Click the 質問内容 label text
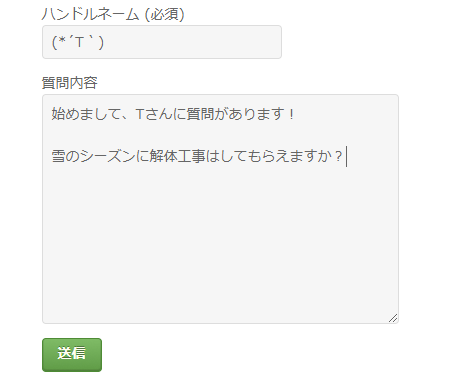Image resolution: width=451 pixels, height=388 pixels. 69,82
